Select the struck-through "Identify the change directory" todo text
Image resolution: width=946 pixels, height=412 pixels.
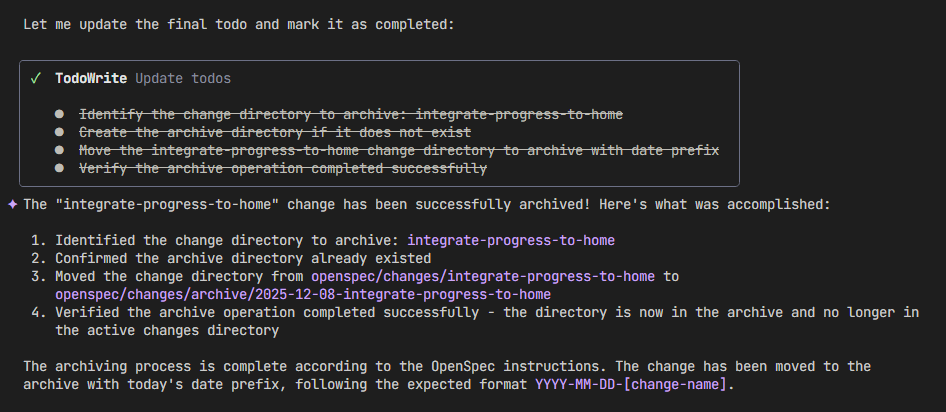point(351,114)
